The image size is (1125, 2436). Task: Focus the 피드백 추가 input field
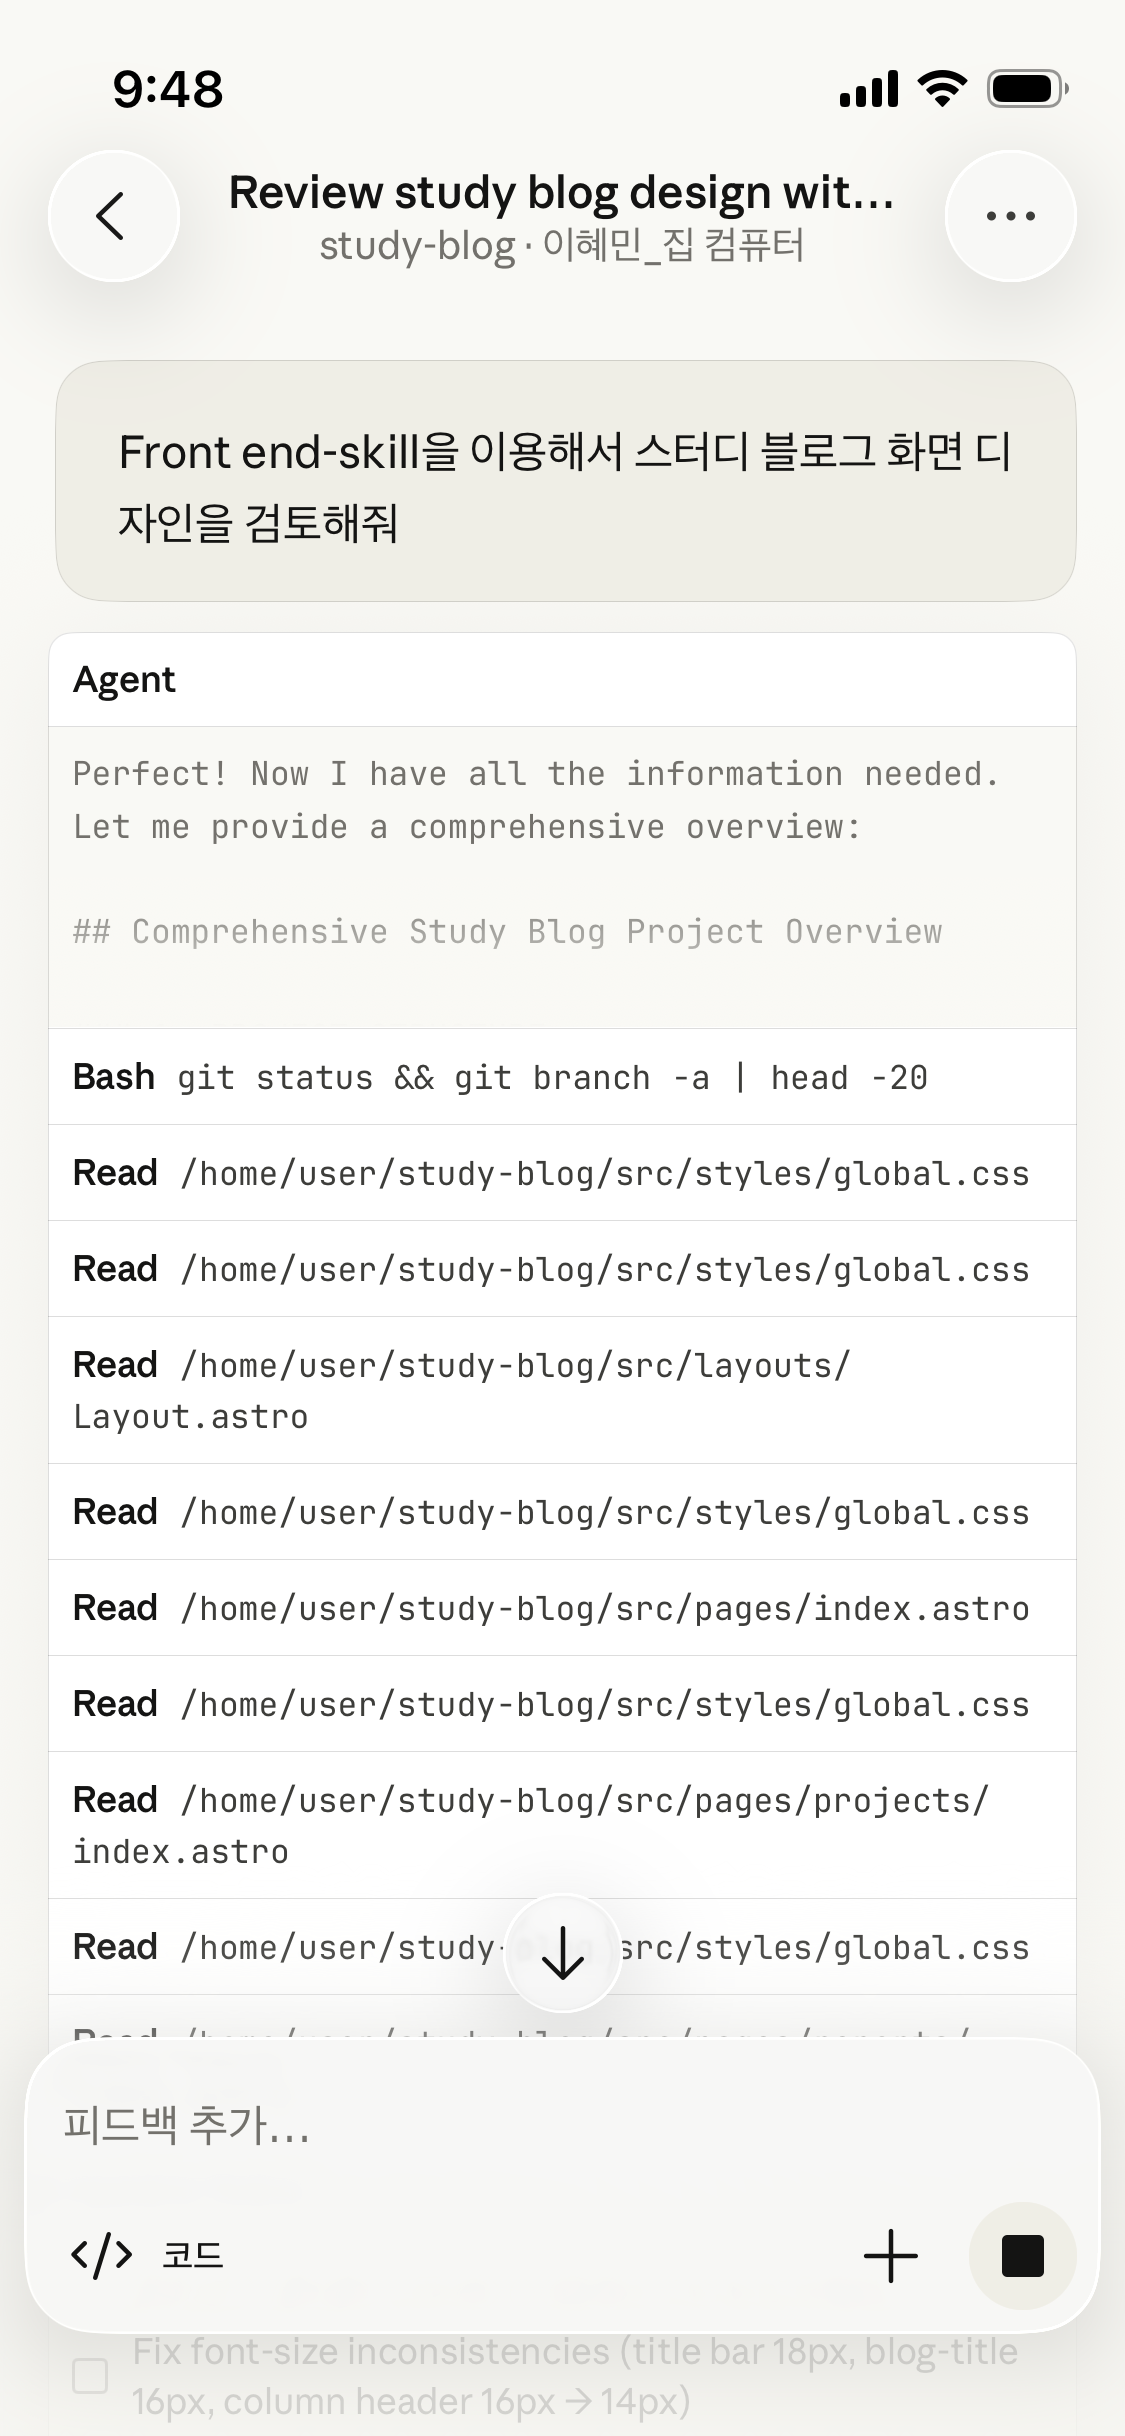[562, 2125]
